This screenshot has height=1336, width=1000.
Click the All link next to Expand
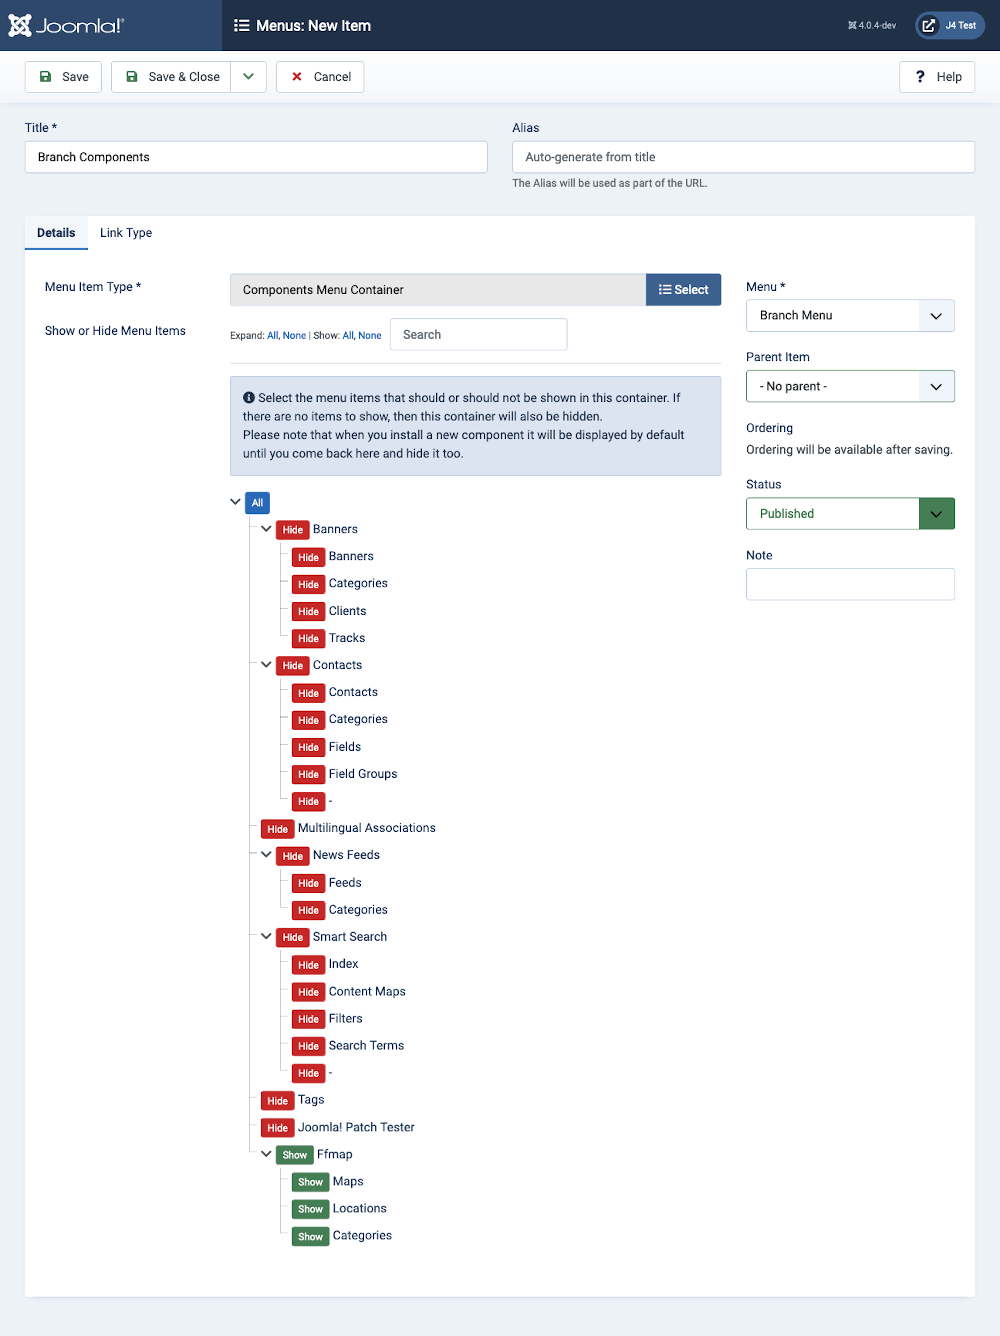[x=272, y=335]
